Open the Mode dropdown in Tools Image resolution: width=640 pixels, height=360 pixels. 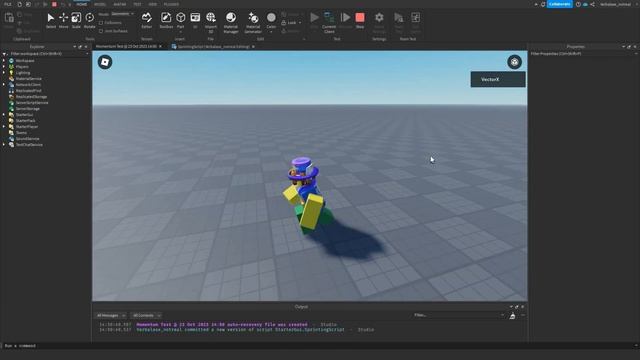point(122,14)
